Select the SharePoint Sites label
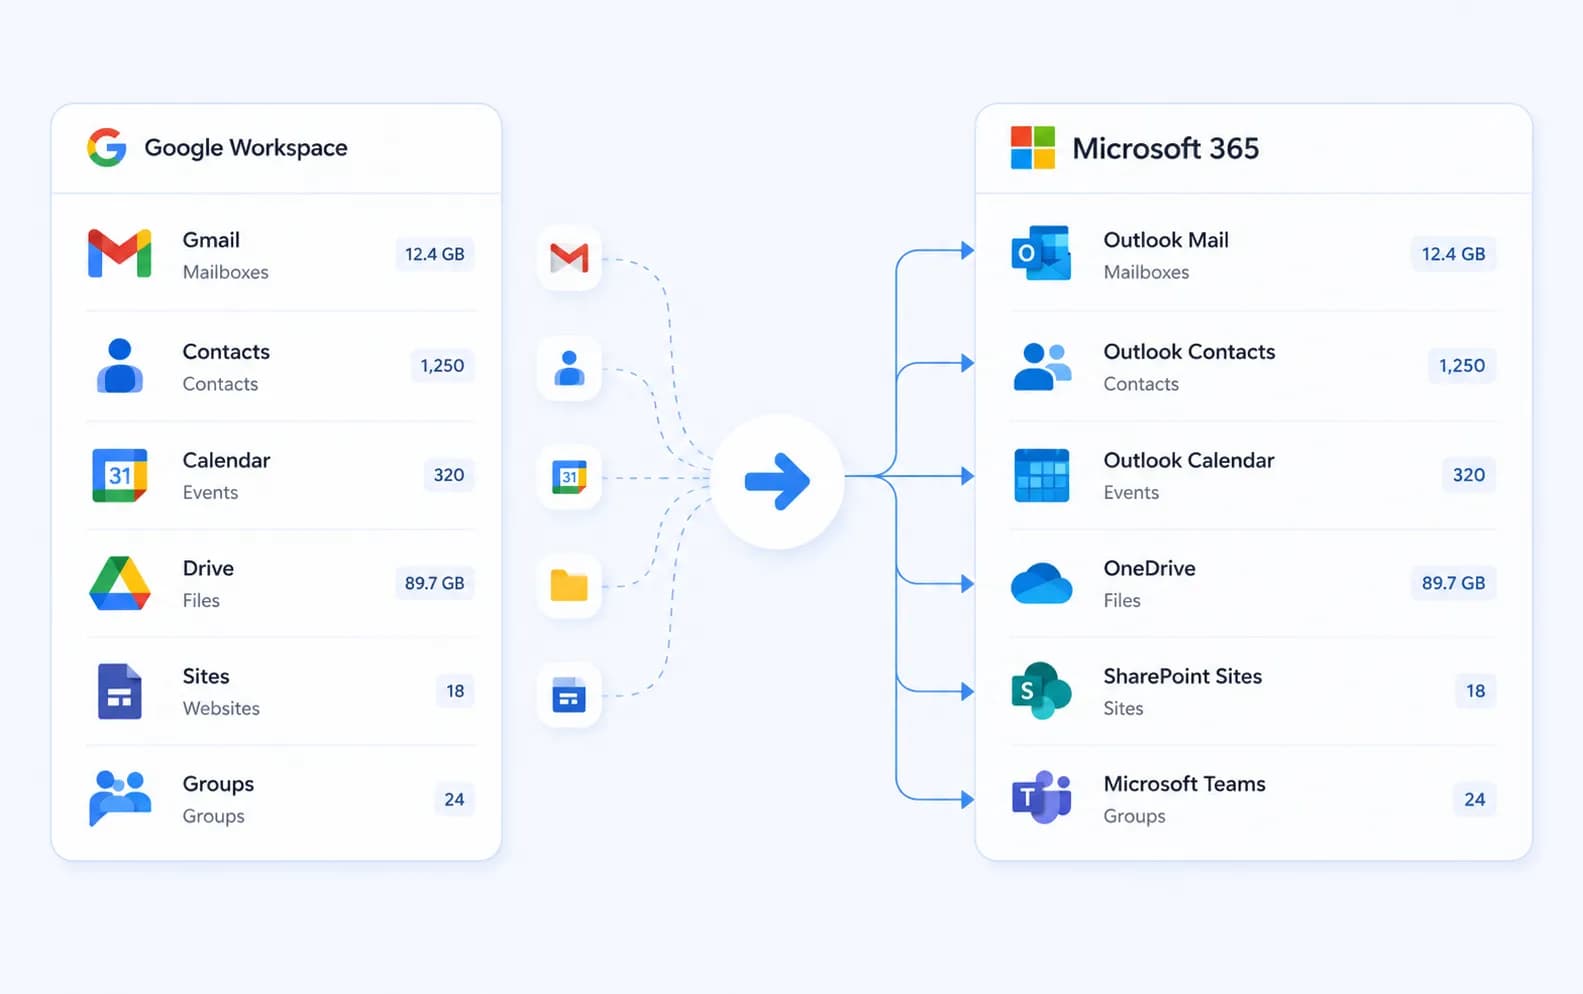 [1182, 676]
